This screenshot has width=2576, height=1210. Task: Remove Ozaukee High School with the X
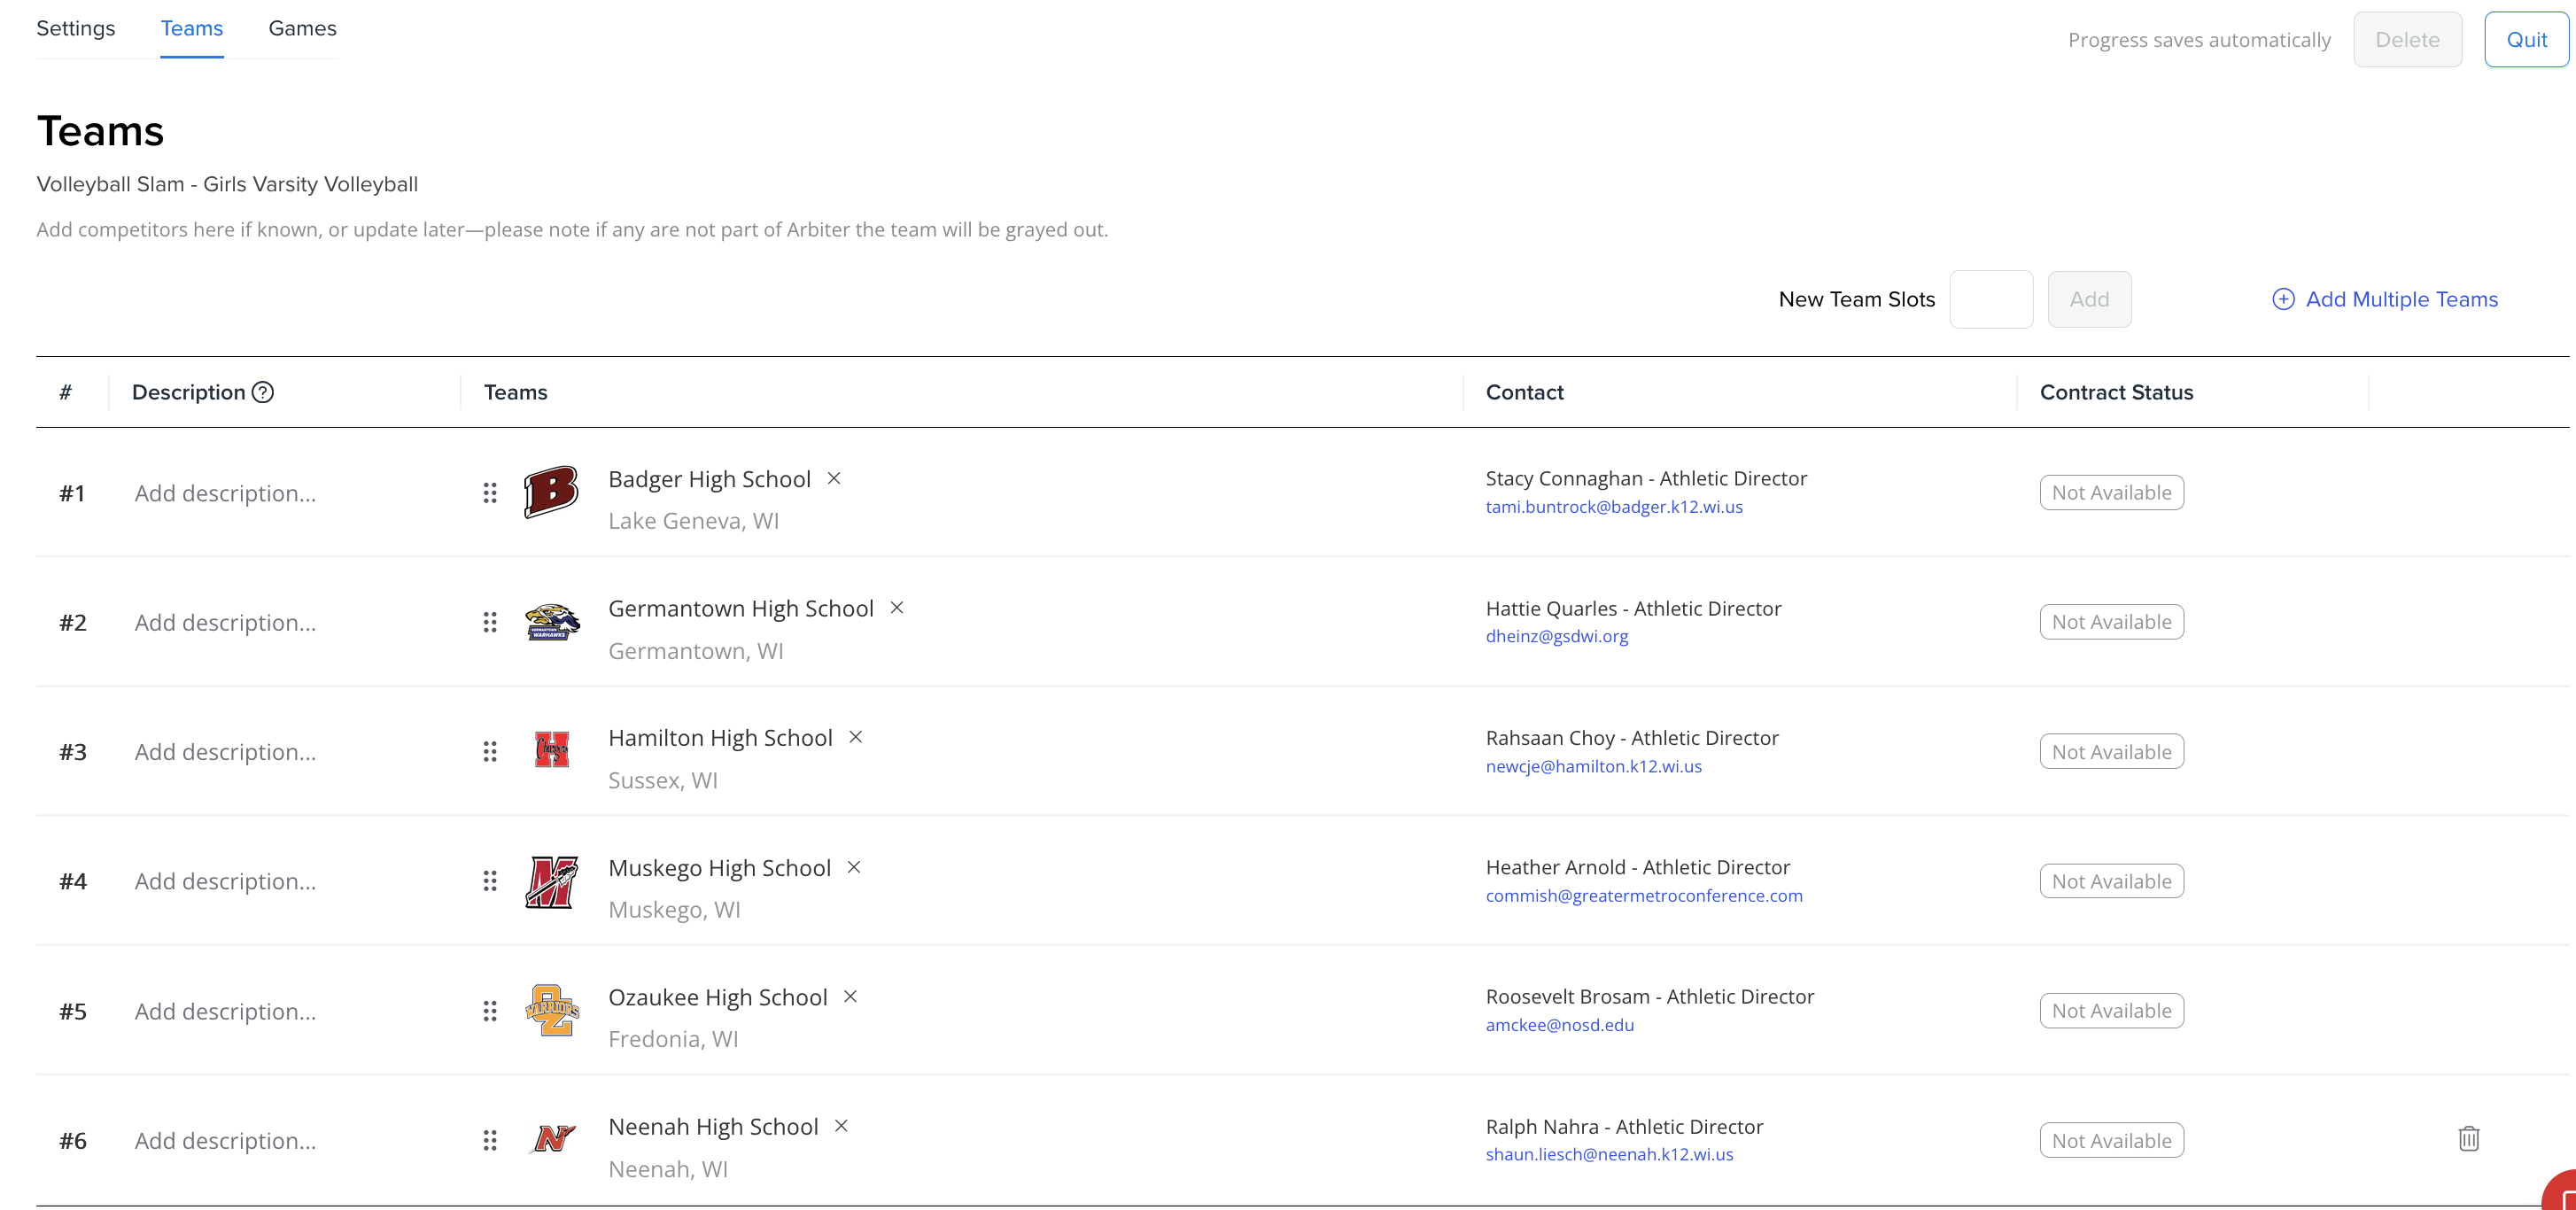point(850,997)
